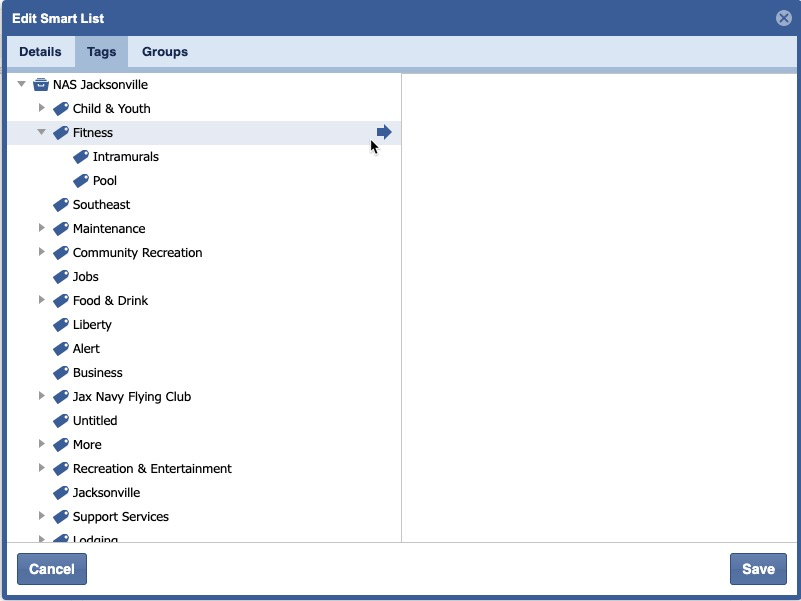This screenshot has width=801, height=601.
Task: Click the tag icon beside Pool
Action: [x=81, y=181]
